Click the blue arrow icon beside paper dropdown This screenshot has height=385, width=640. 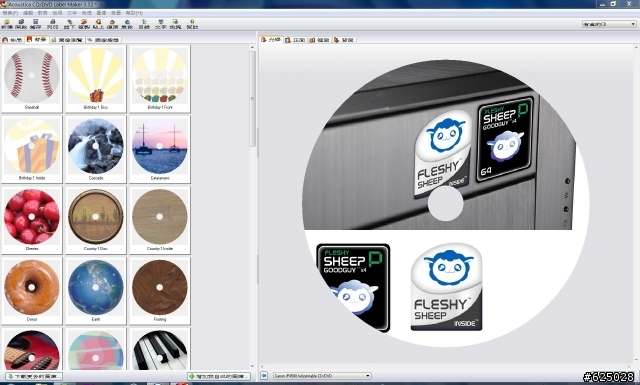click(x=264, y=376)
